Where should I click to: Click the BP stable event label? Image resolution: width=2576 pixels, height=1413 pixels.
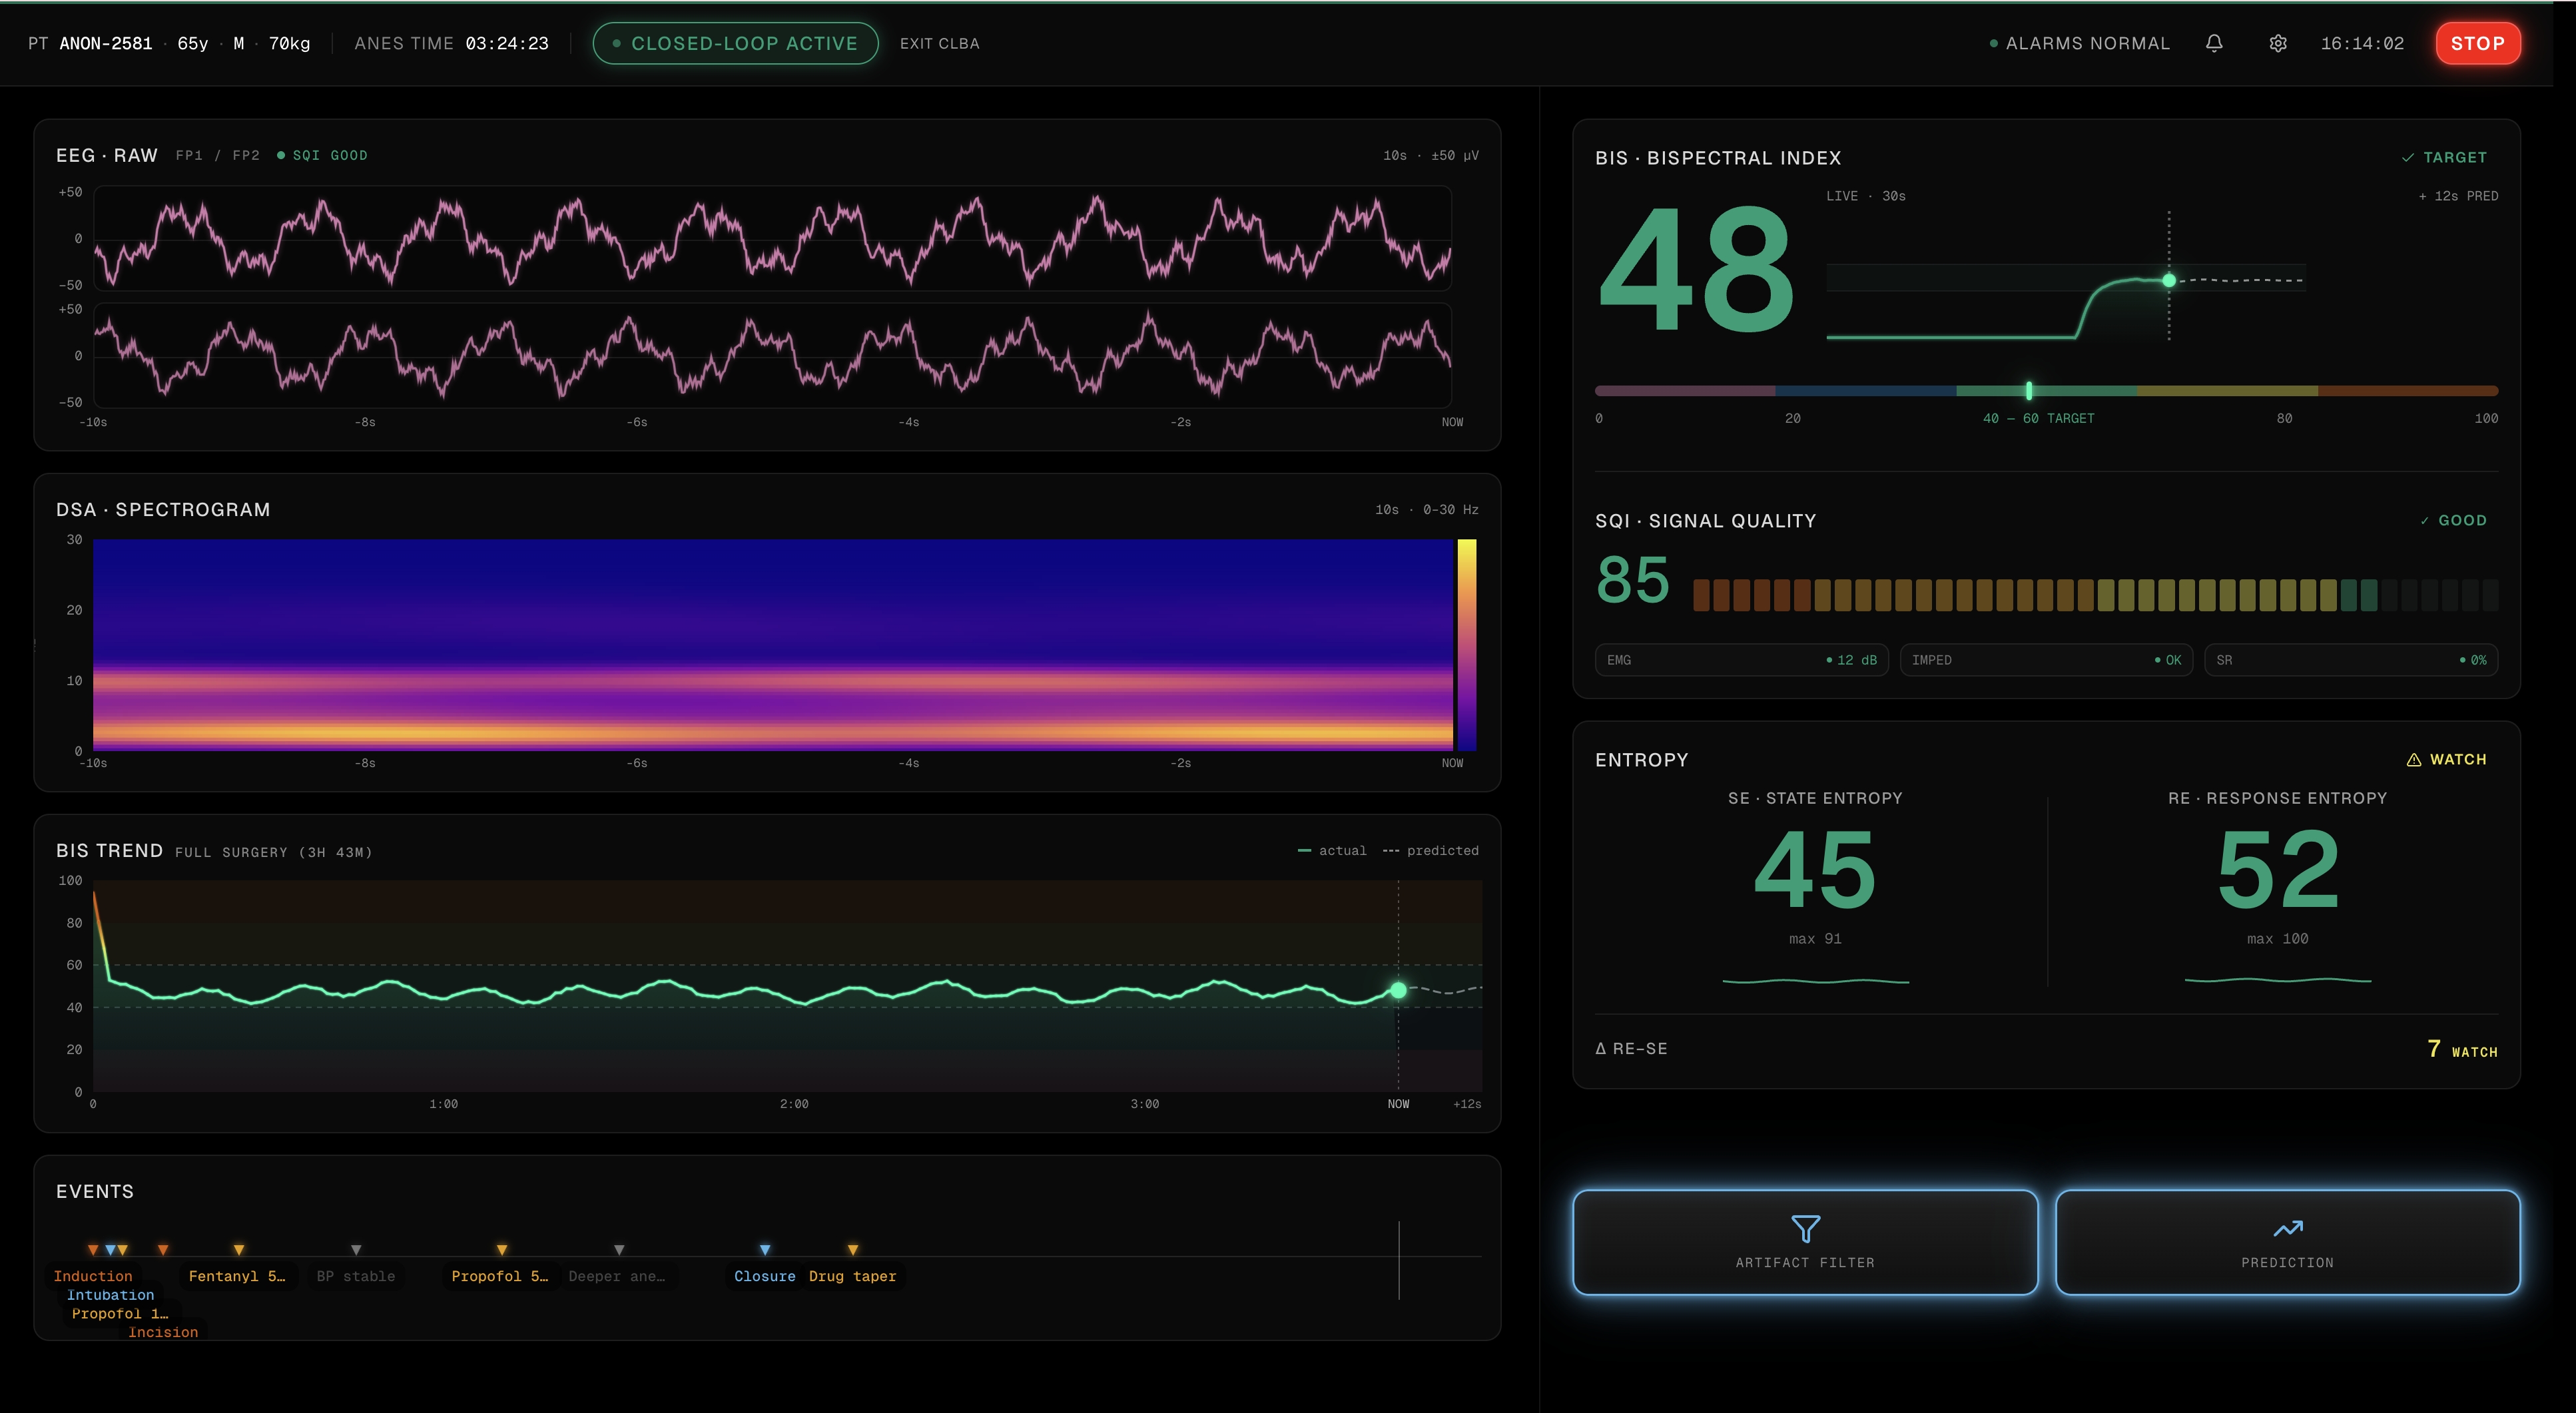click(356, 1276)
